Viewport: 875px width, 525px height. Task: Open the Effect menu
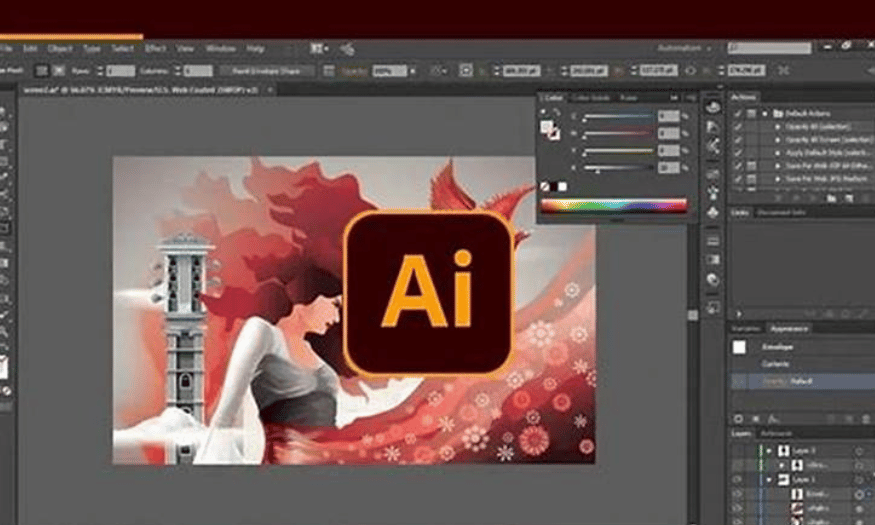[x=155, y=49]
